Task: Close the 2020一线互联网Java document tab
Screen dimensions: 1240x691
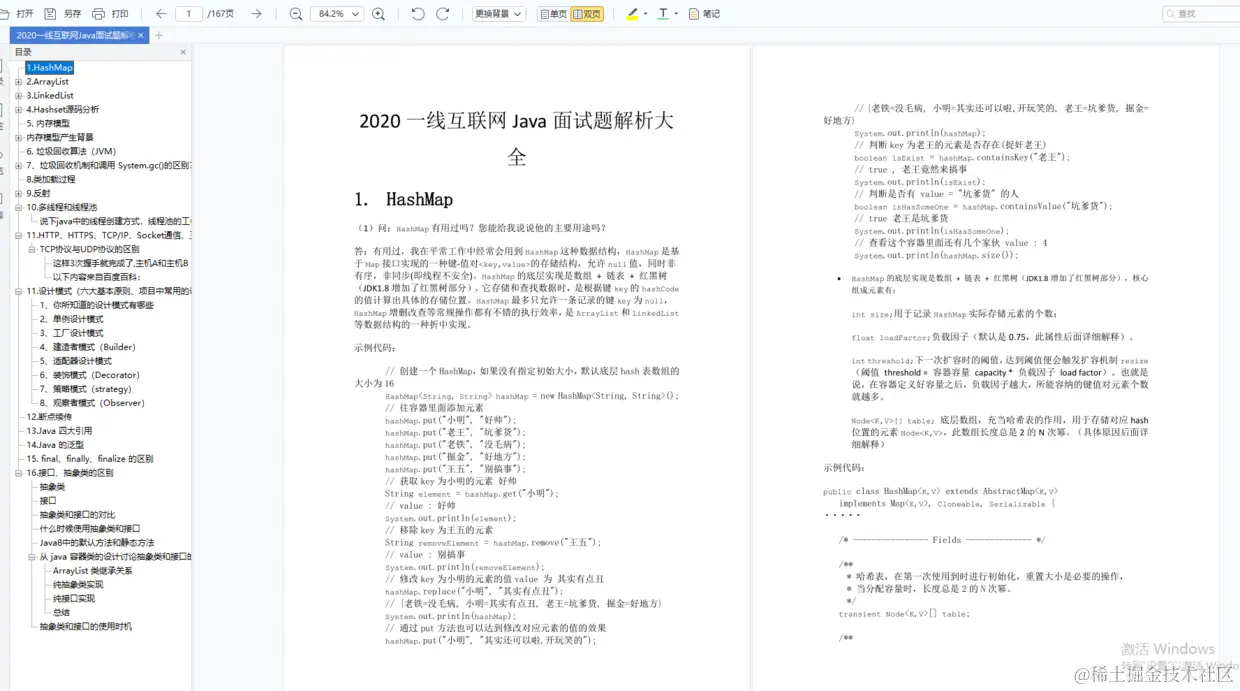Action: (x=141, y=35)
